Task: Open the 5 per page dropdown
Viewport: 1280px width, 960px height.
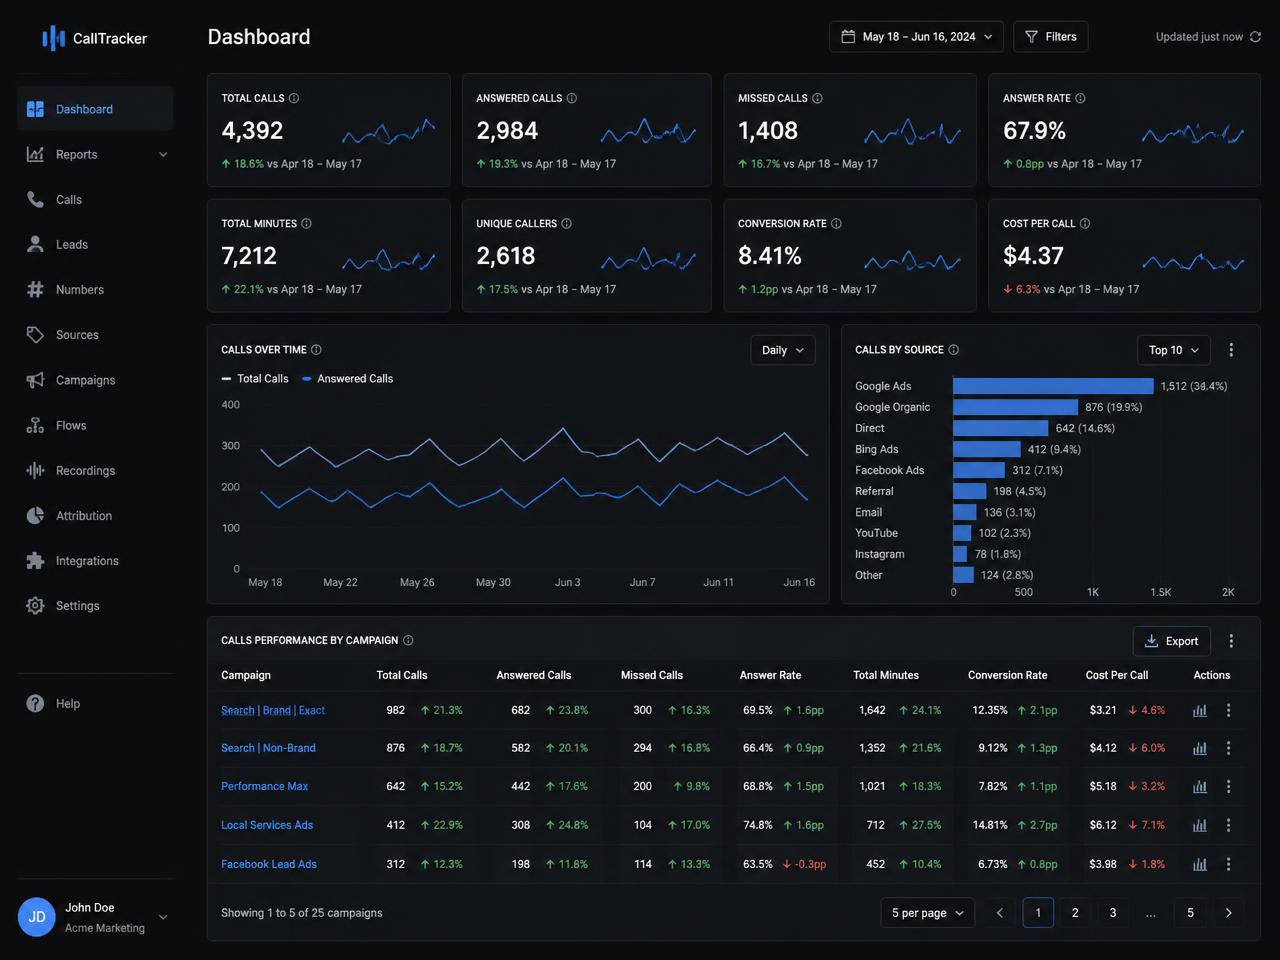Action: (x=927, y=913)
